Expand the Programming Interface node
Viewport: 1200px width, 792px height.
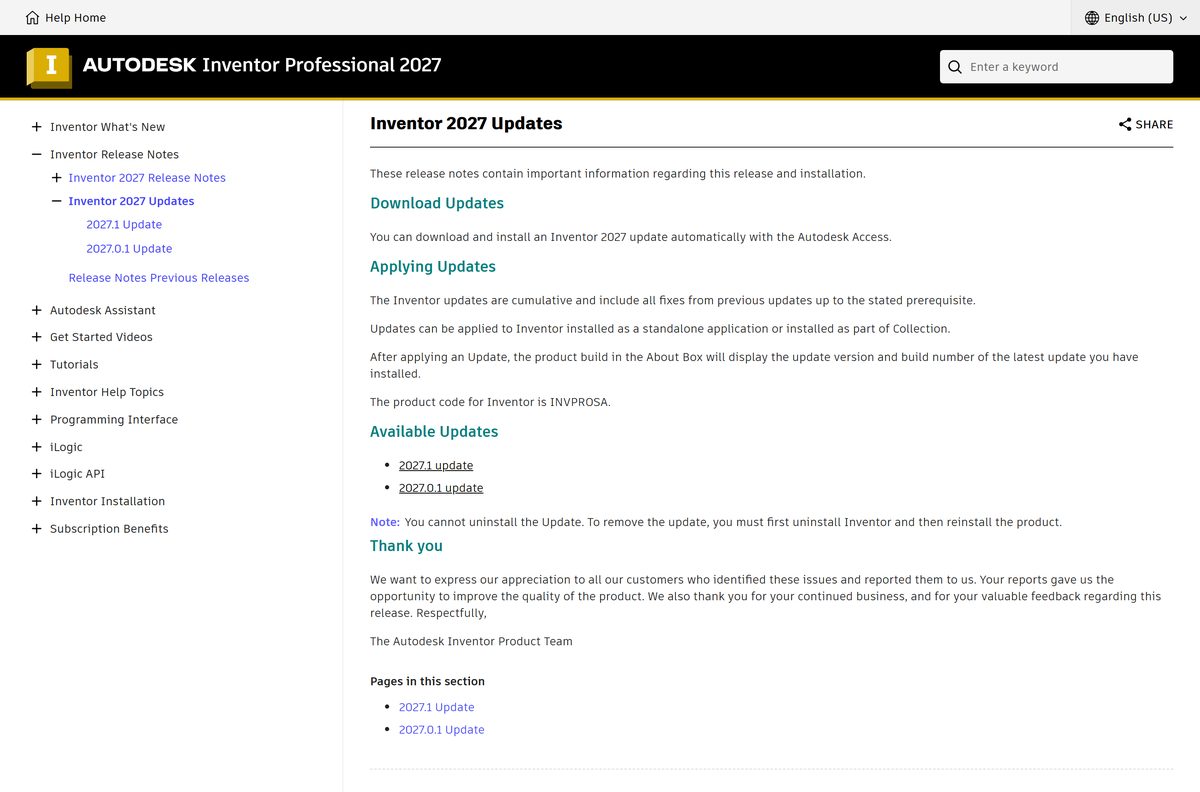click(x=37, y=420)
